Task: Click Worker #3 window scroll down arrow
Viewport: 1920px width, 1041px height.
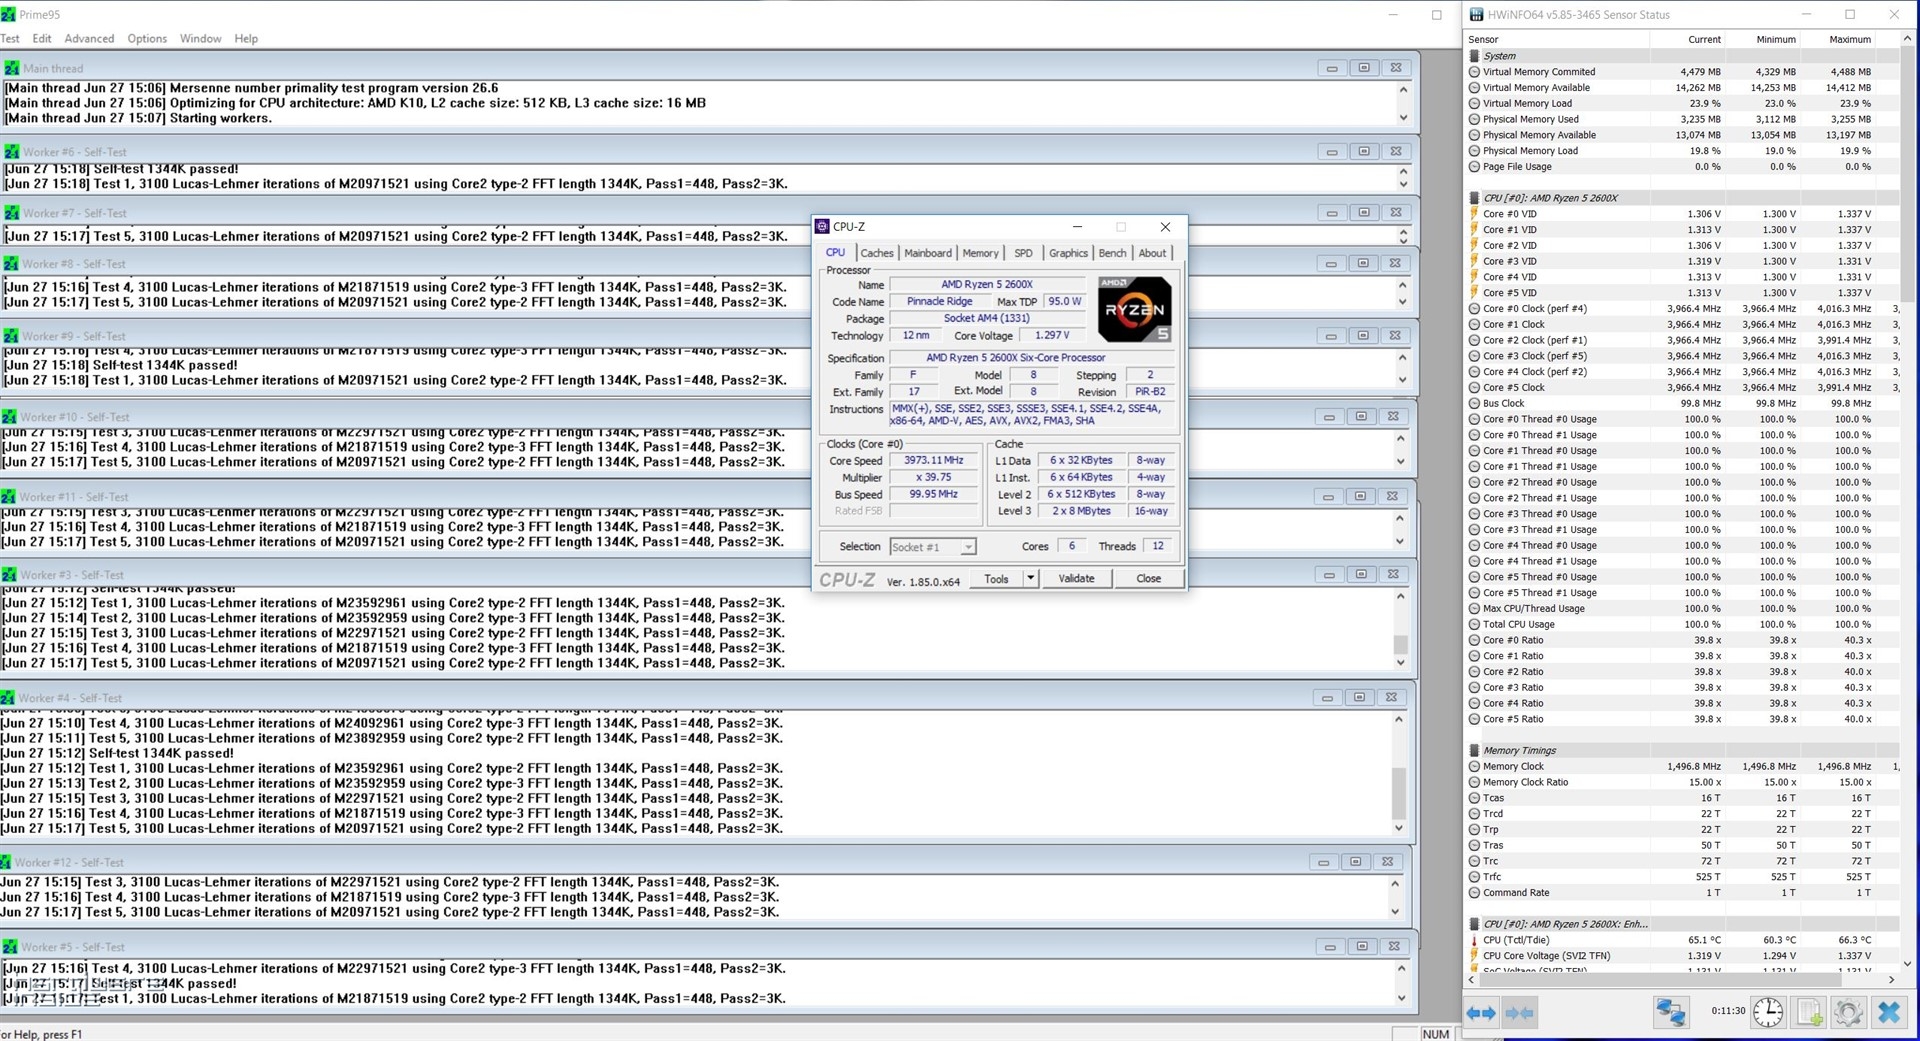Action: [x=1400, y=662]
